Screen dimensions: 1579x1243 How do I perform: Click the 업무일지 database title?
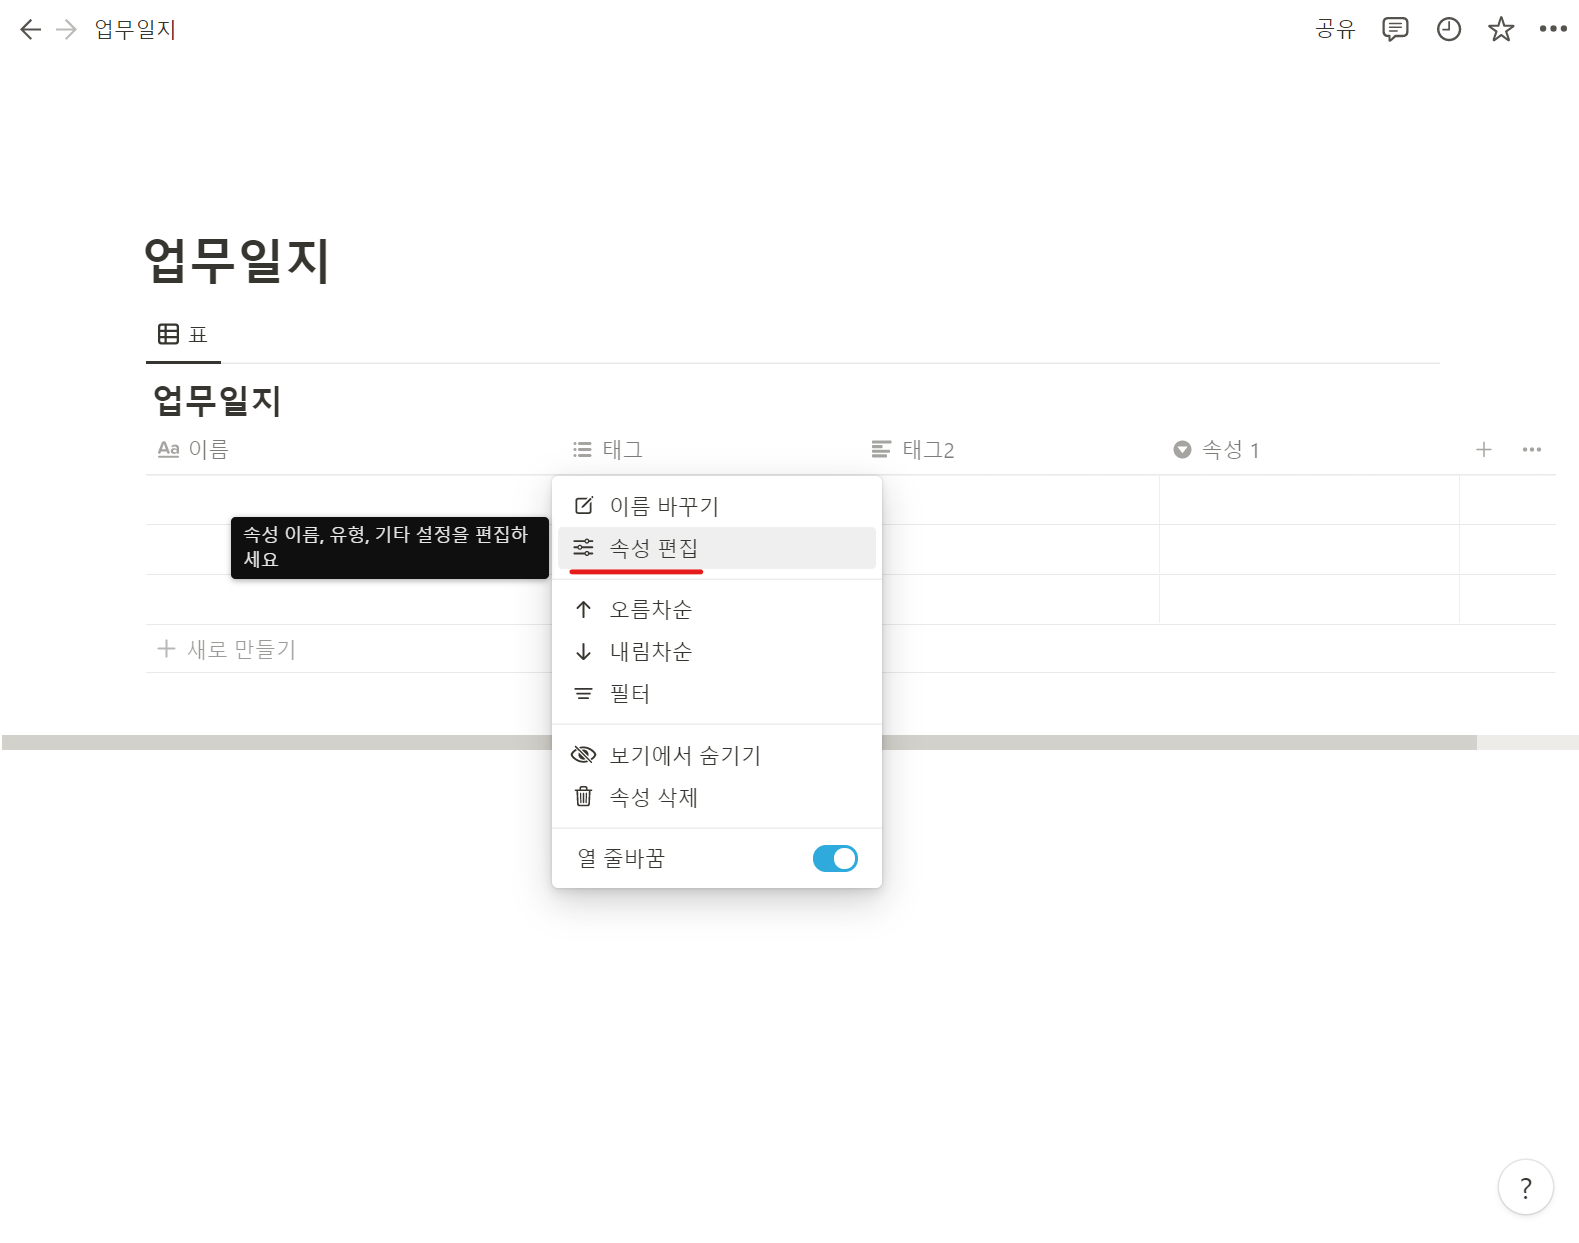click(217, 401)
